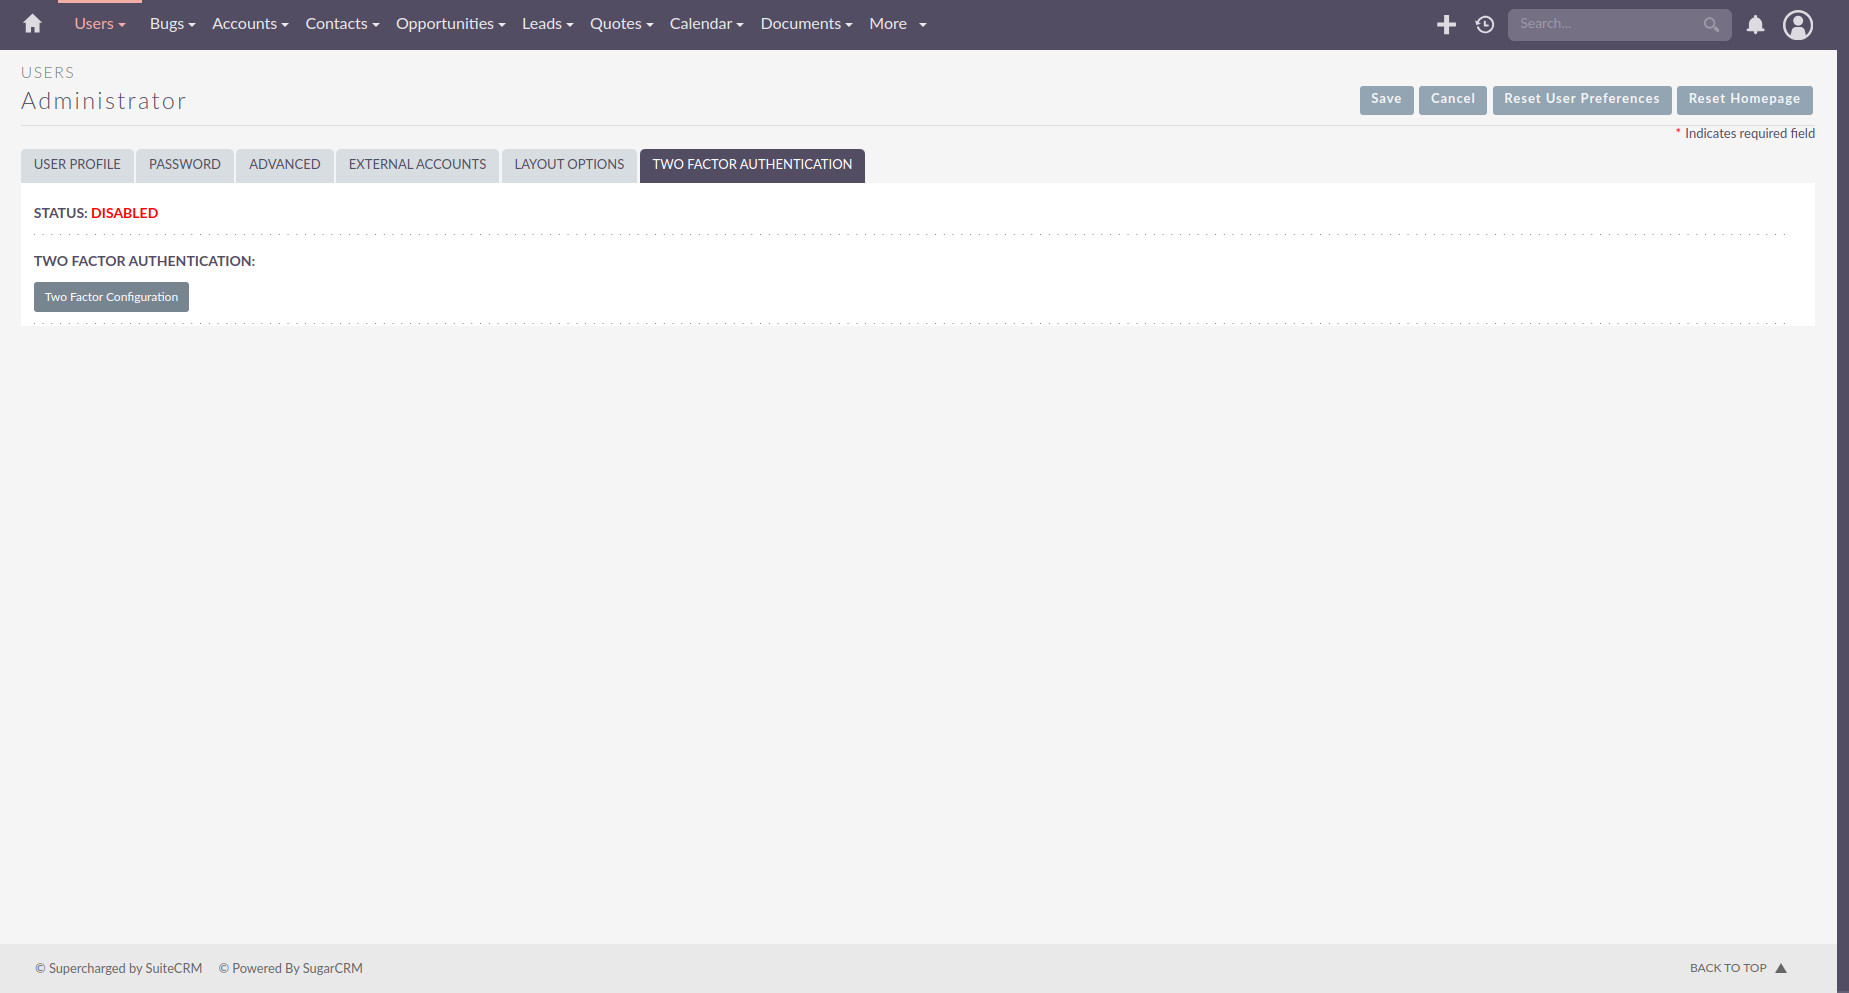Screen dimensions: 1849x993
Task: Click the search magnifier icon
Action: (1711, 24)
